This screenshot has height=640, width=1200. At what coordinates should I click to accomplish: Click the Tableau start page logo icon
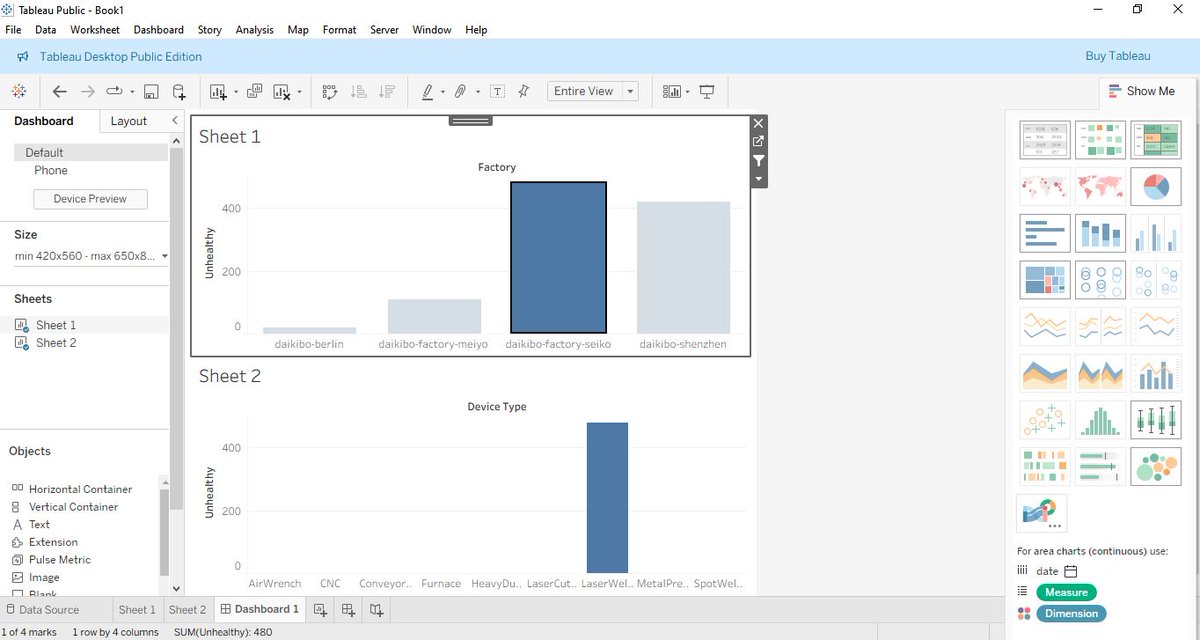click(x=19, y=91)
